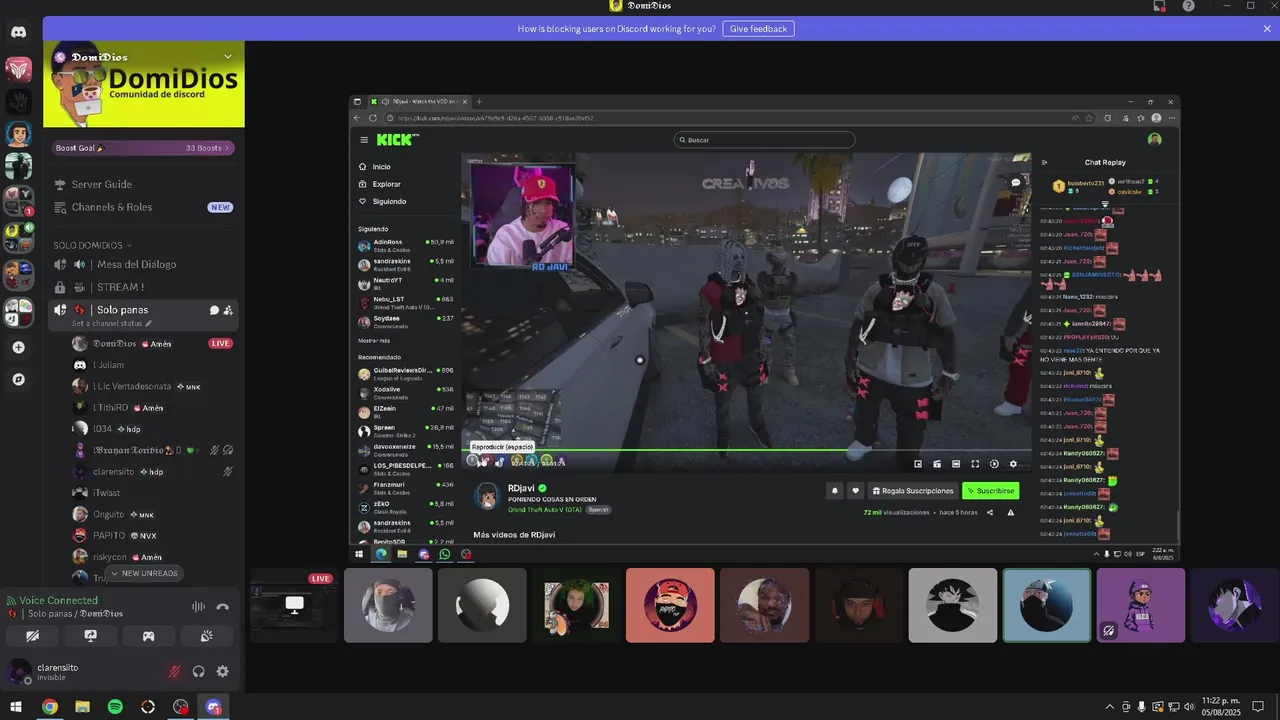Show hidden icons in system tray
The image size is (1280, 720).
point(1110,707)
